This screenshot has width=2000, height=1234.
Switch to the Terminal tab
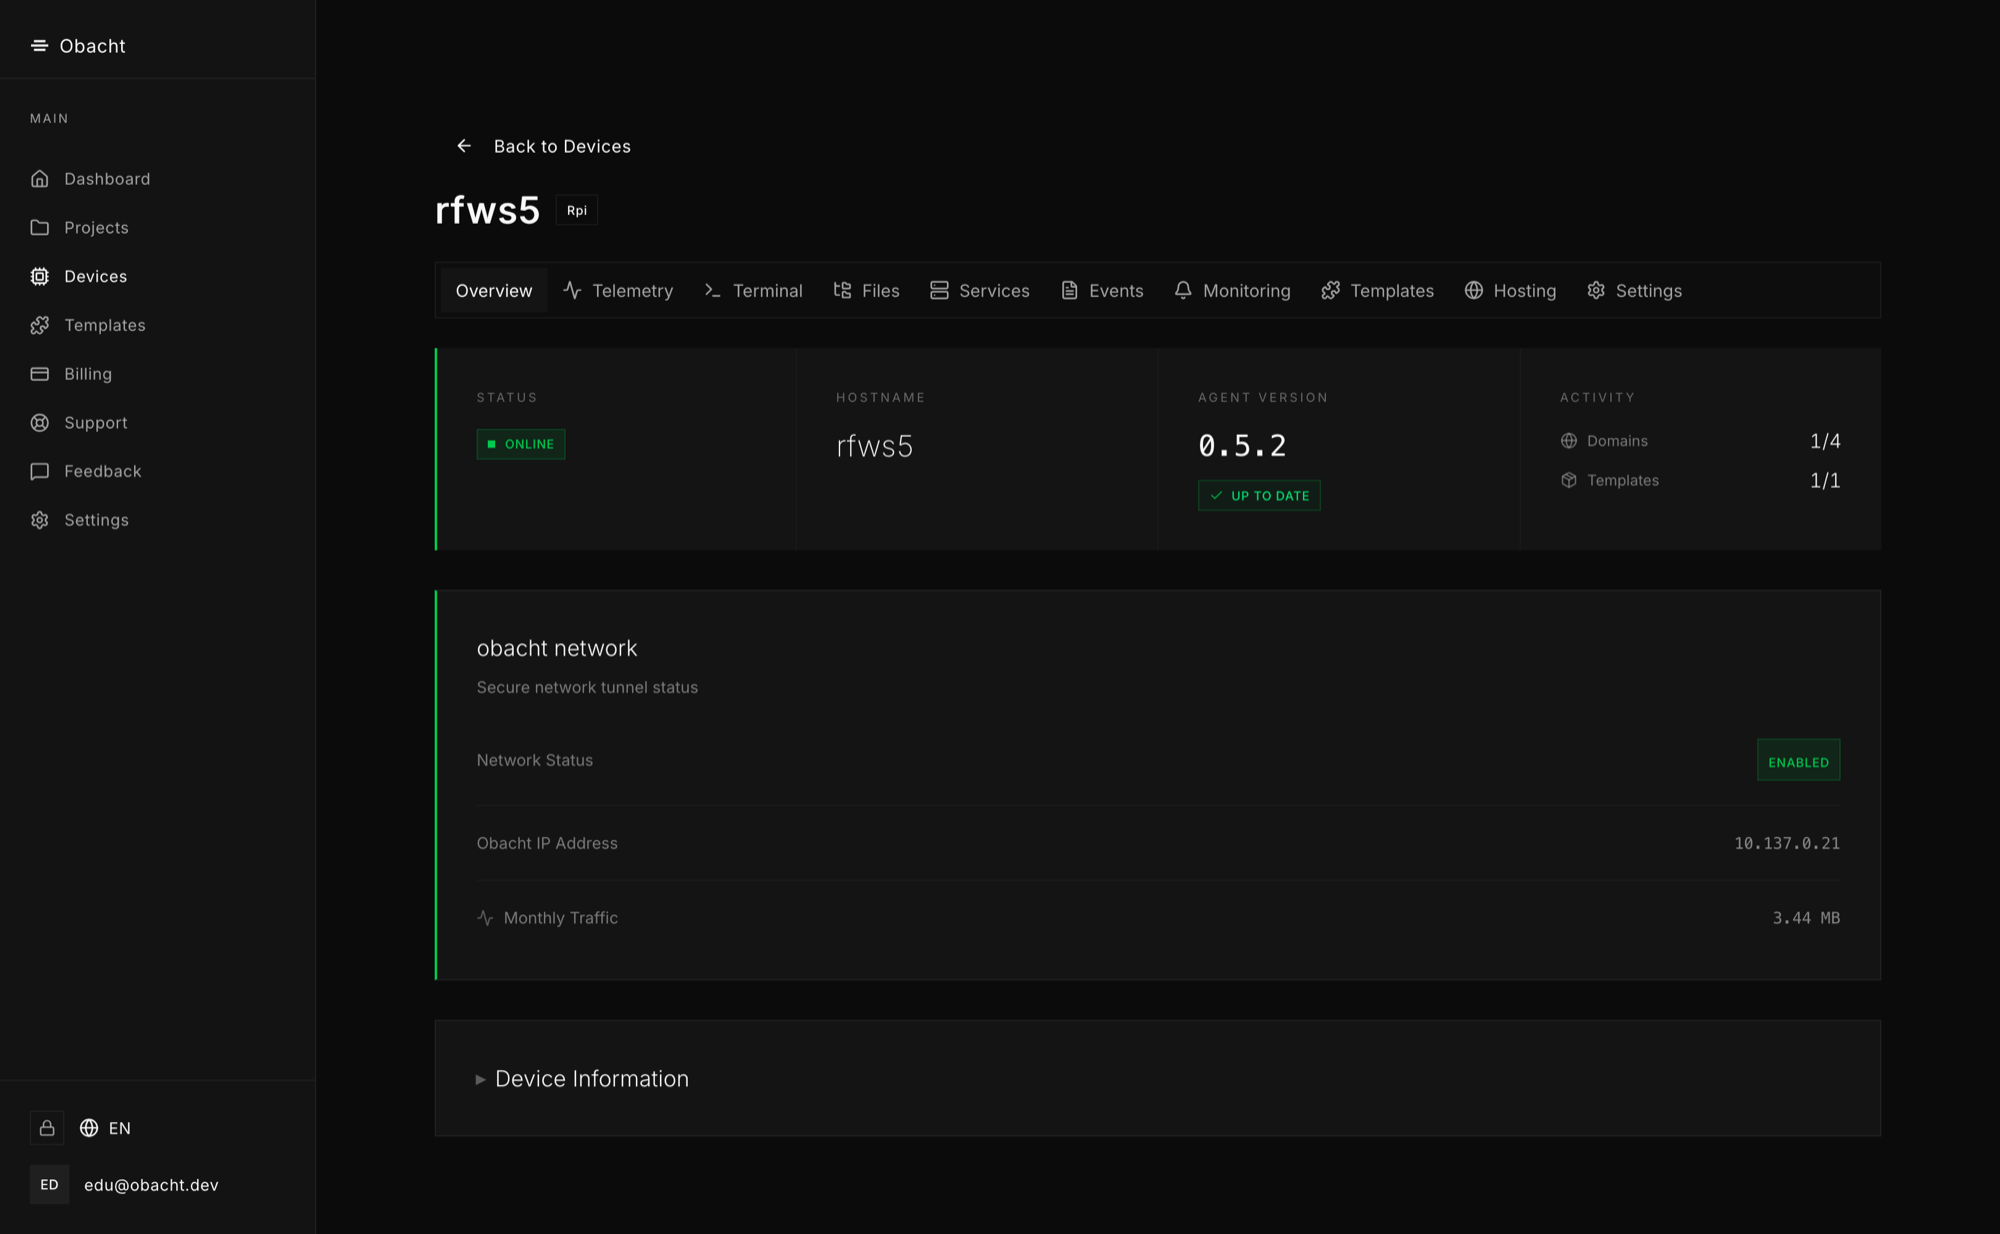[753, 291]
